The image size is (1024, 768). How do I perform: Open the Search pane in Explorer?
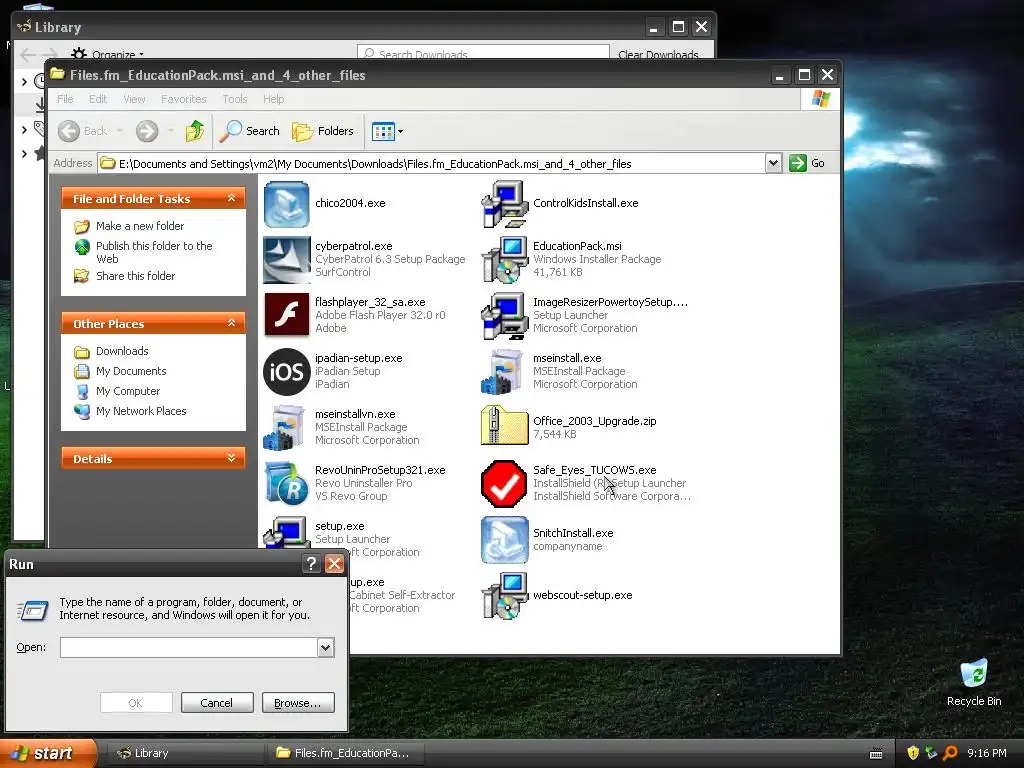(x=250, y=131)
